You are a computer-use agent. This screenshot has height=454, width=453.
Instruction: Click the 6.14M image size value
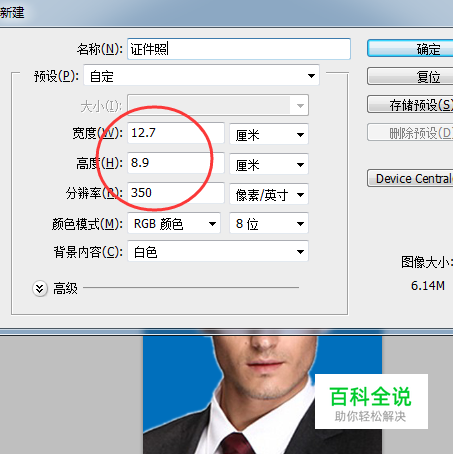click(x=428, y=285)
